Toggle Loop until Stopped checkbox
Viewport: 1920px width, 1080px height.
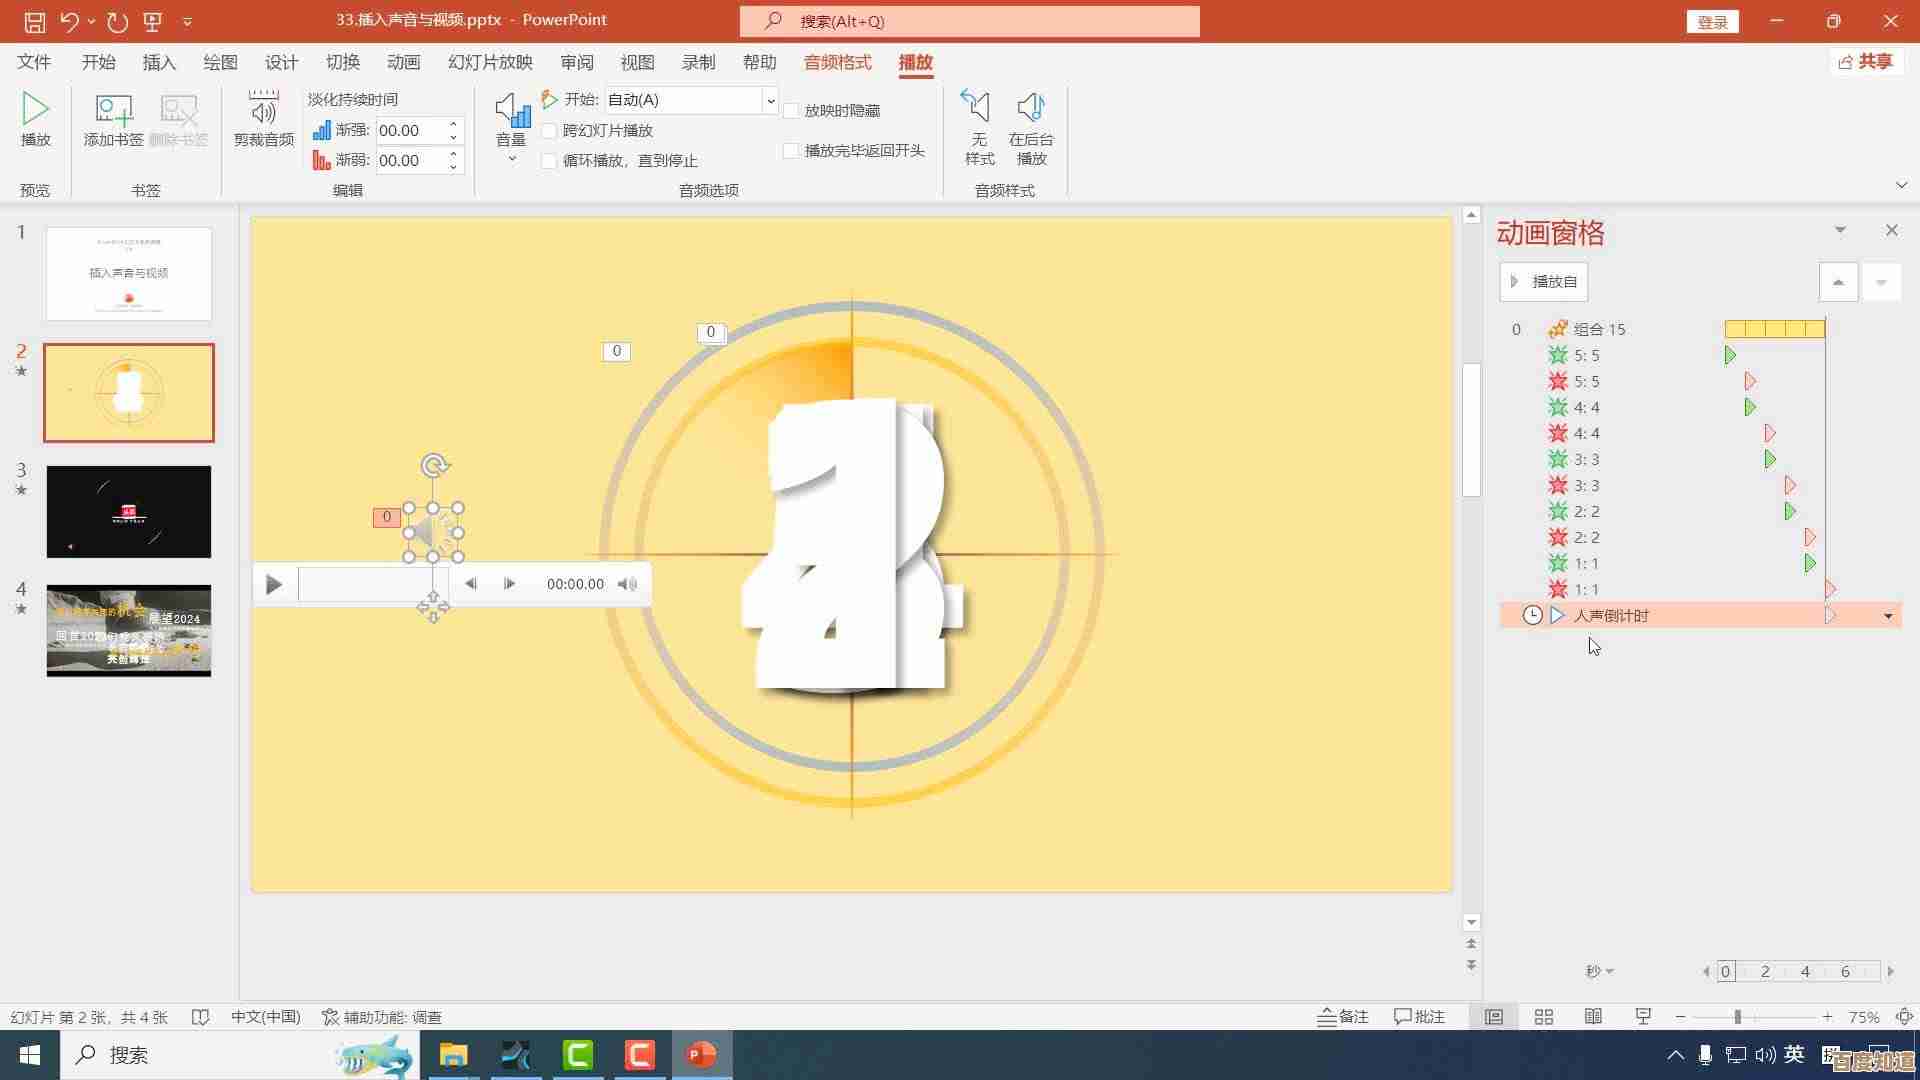click(549, 161)
